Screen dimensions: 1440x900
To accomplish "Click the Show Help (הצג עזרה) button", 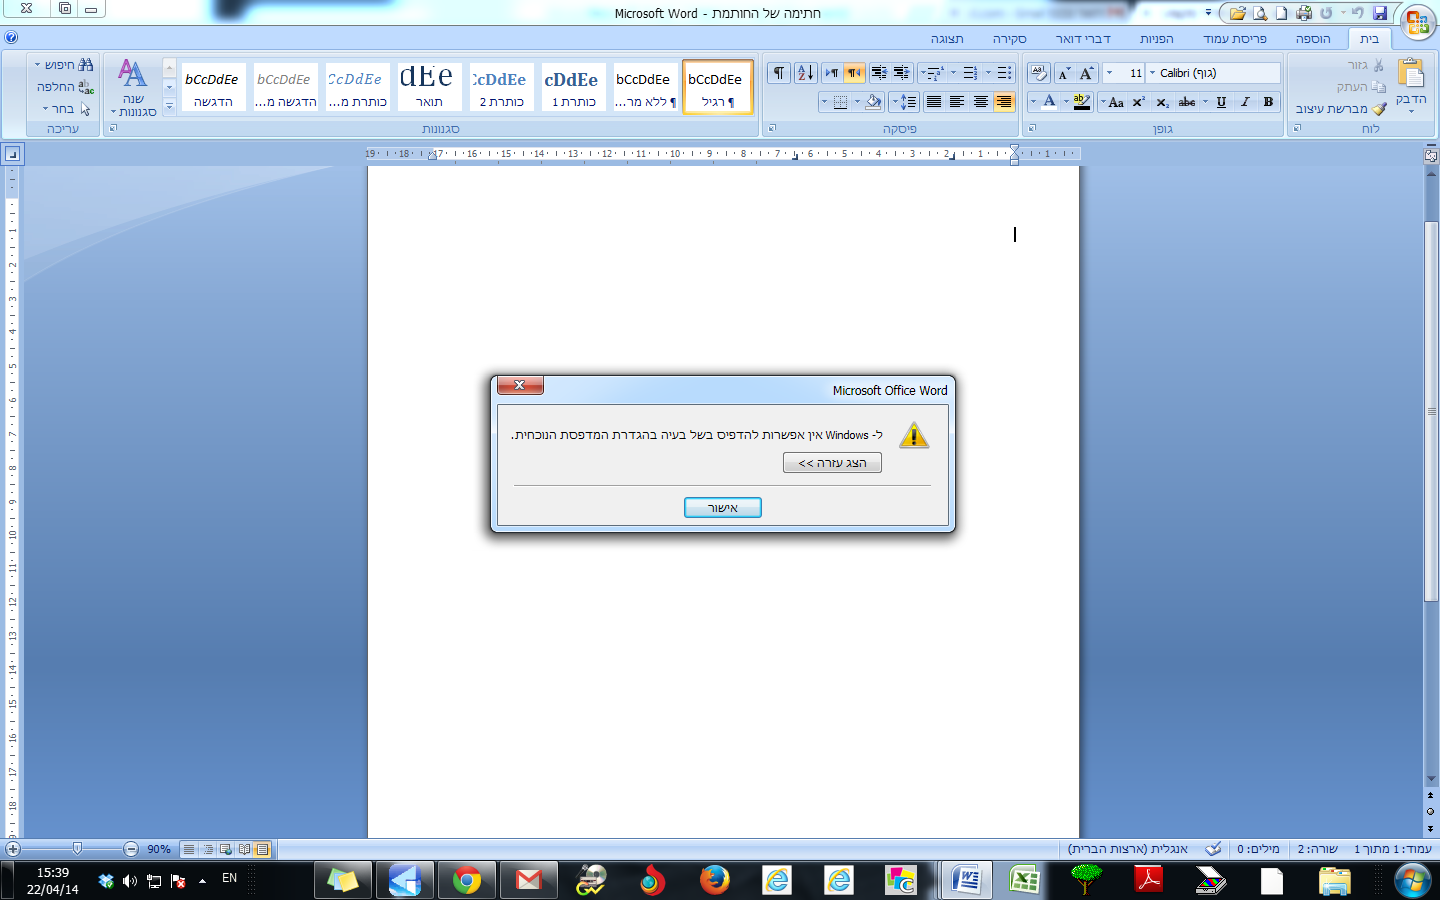I will pos(832,463).
